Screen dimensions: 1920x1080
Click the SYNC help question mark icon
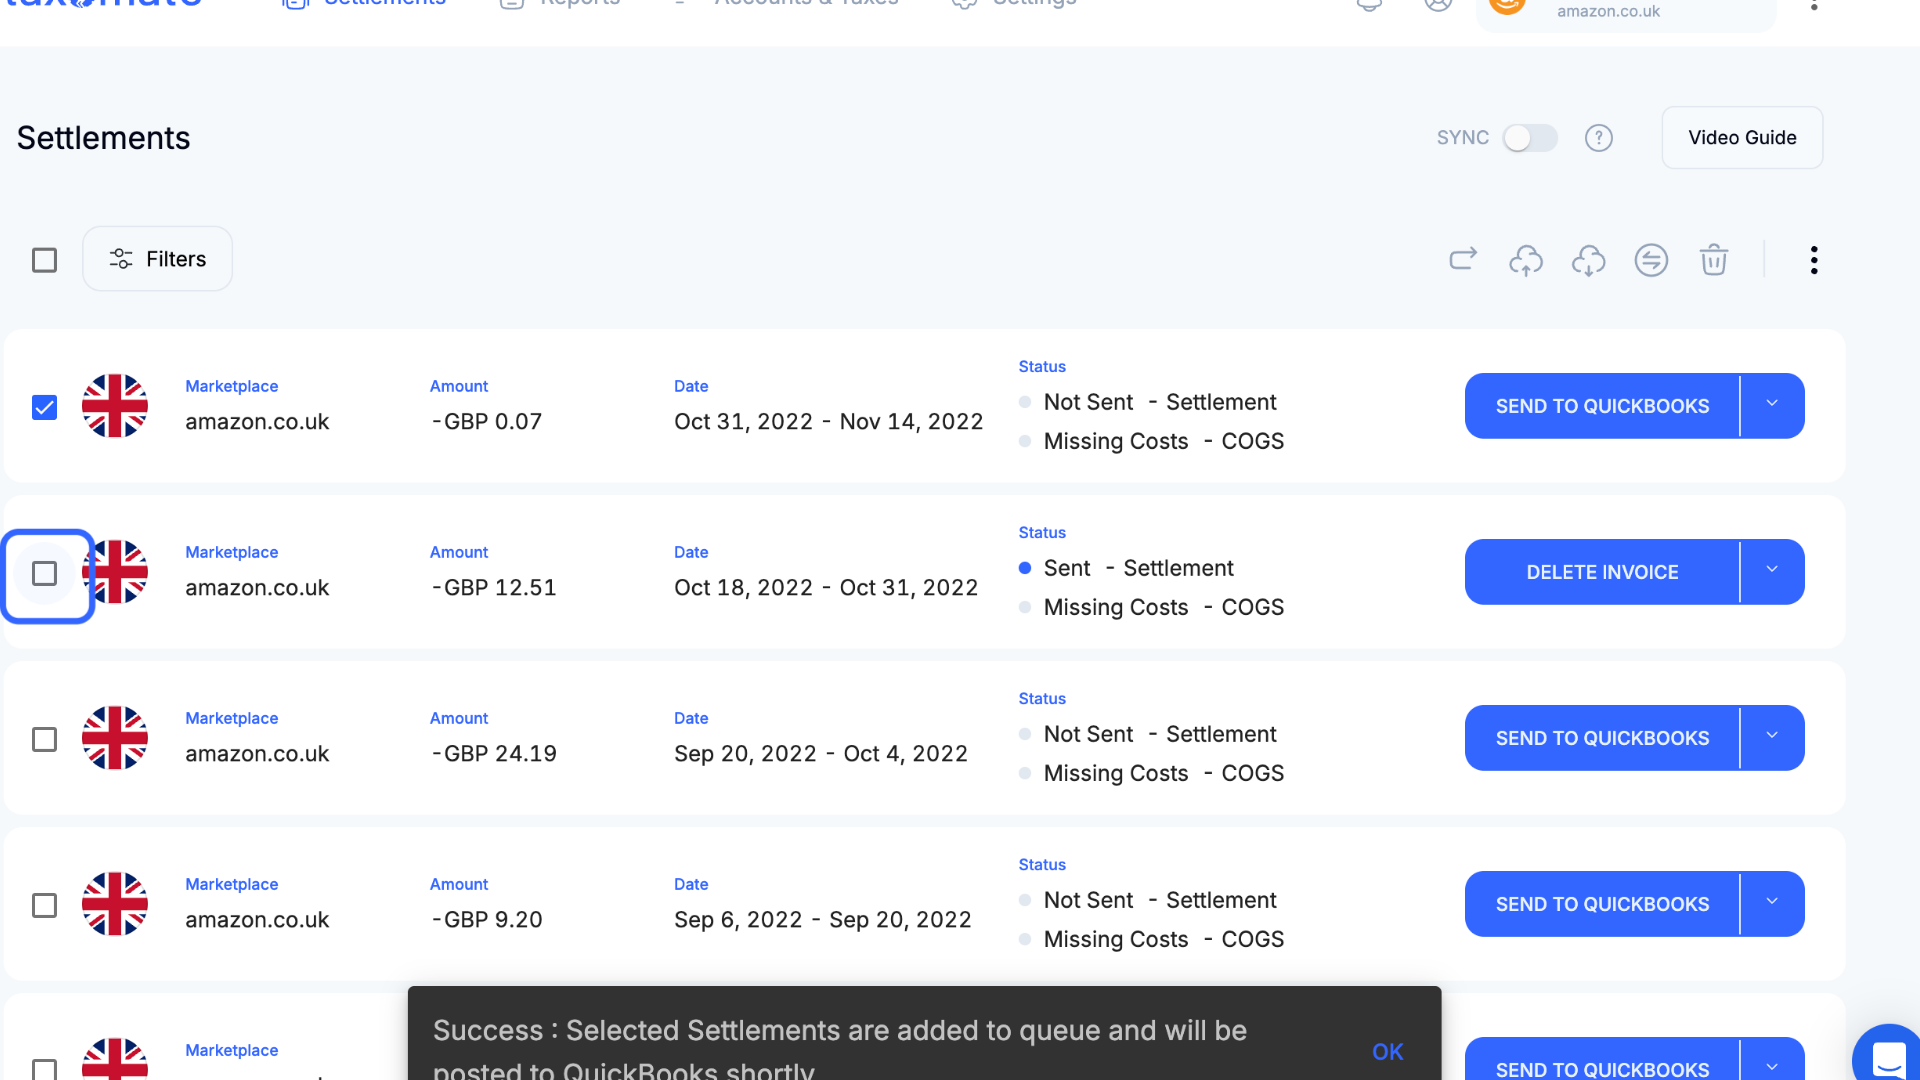[1599, 138]
